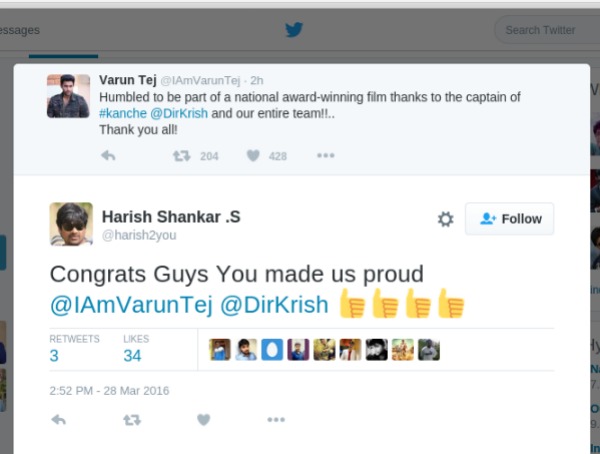Reply to Varun Tej's tweet
This screenshot has height=454, width=600.
108,155
